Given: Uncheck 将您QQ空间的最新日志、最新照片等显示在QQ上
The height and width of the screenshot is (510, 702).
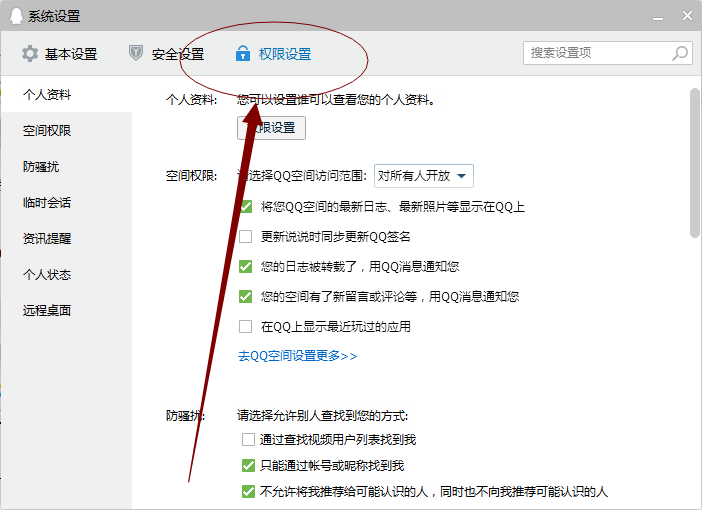Looking at the screenshot, I should point(245,206).
